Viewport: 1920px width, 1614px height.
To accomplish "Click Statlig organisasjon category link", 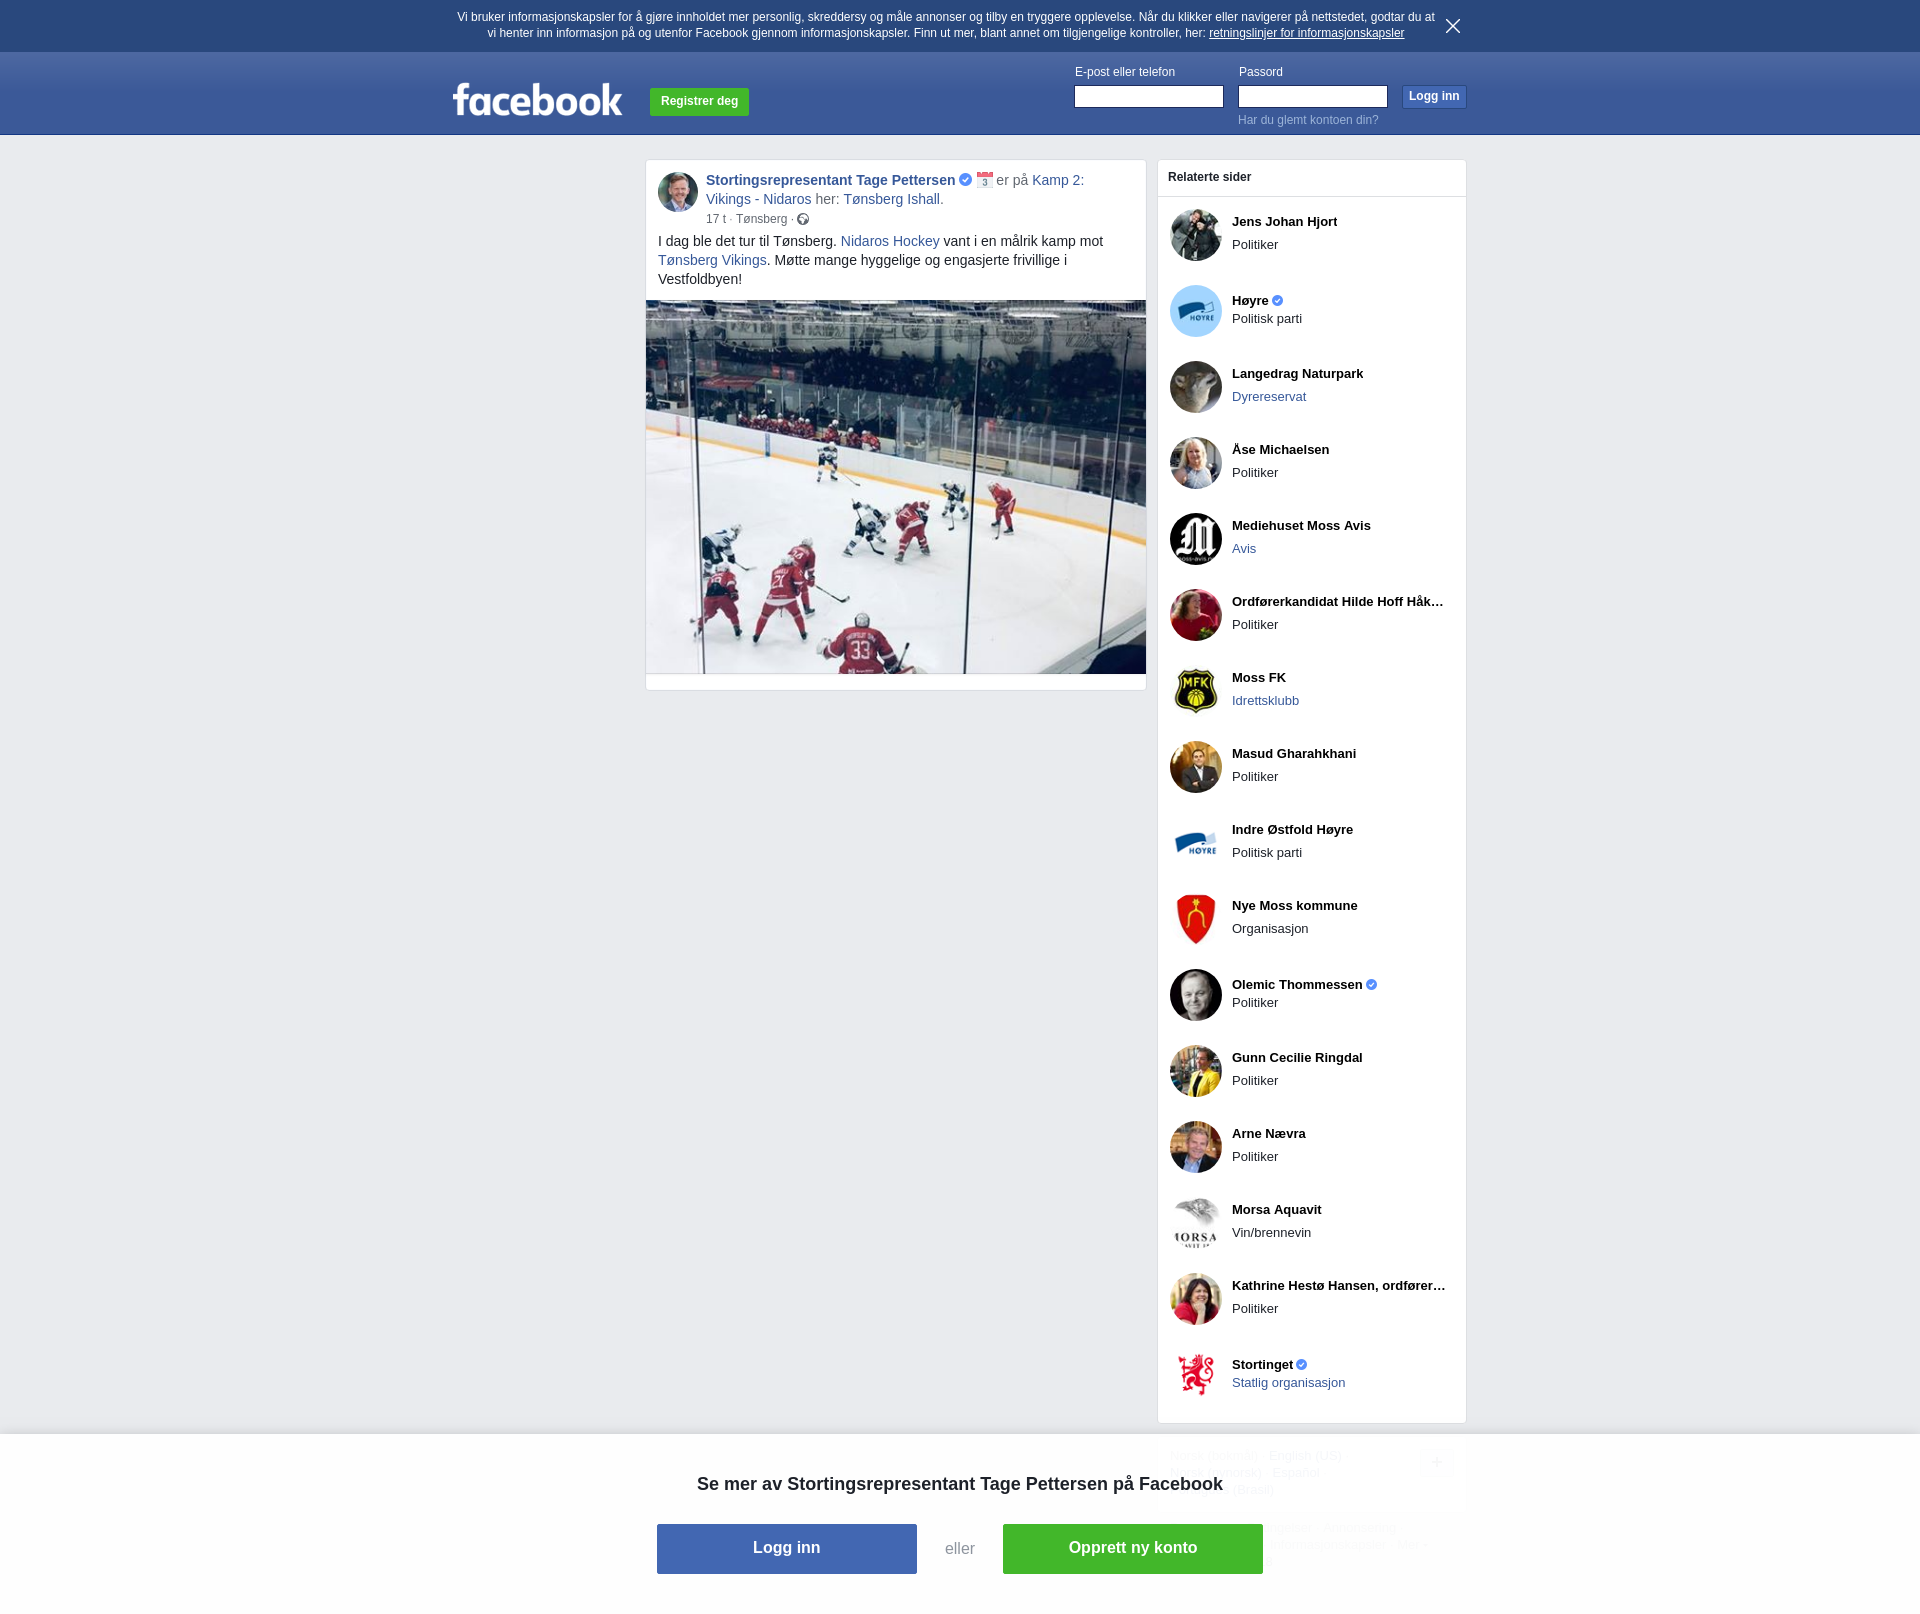I will (x=1288, y=1383).
